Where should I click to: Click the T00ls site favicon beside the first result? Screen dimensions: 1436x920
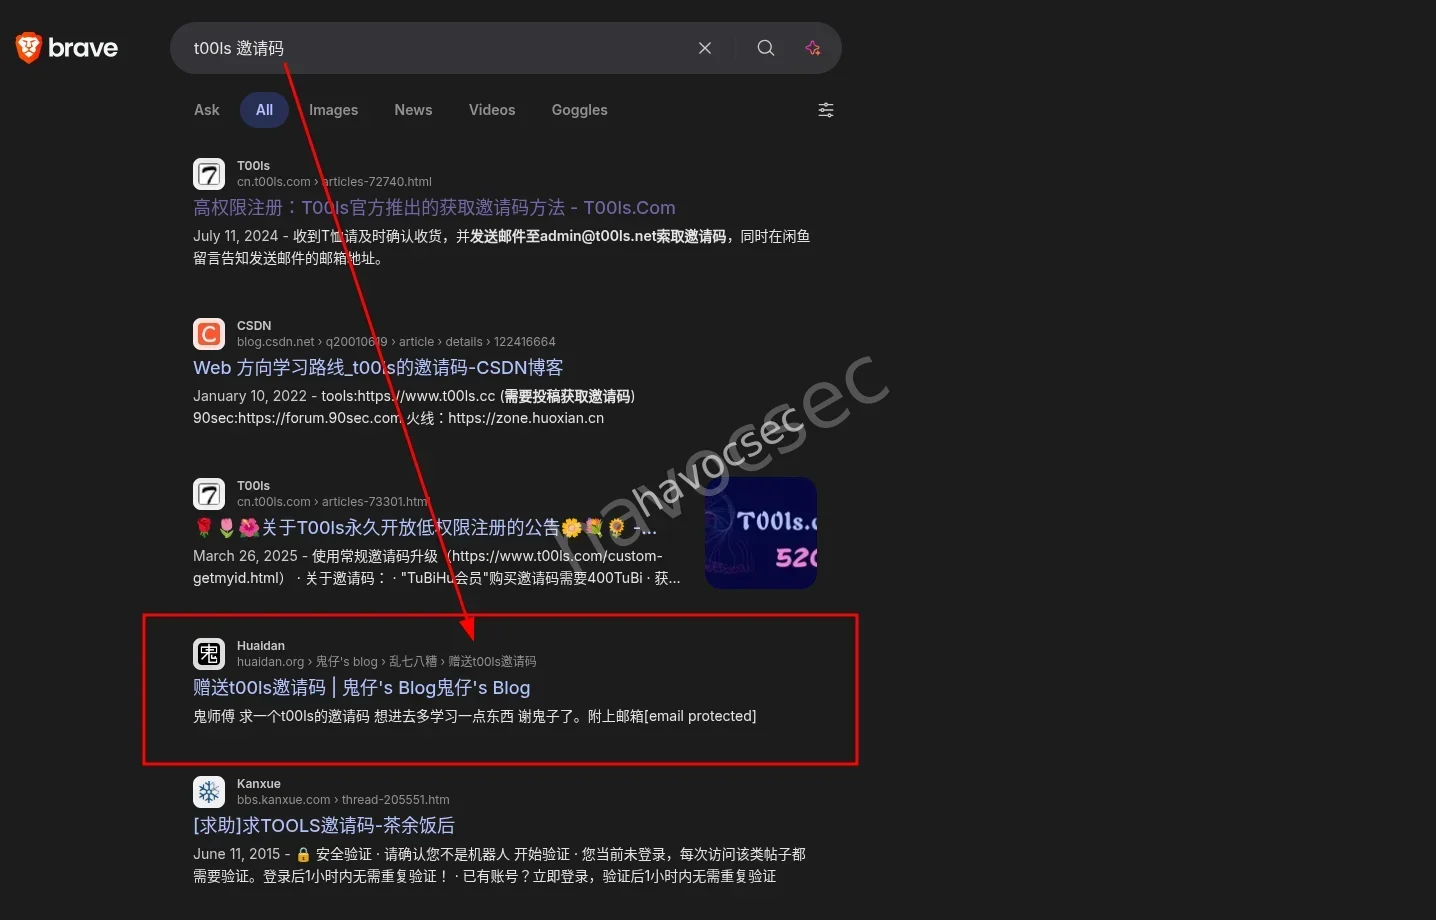208,173
